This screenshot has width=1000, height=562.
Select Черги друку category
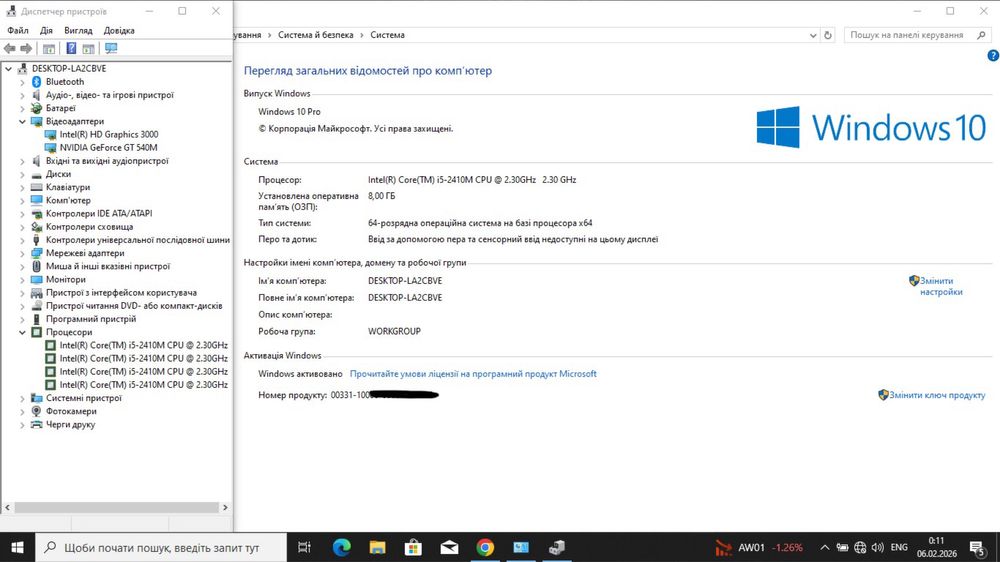point(70,424)
